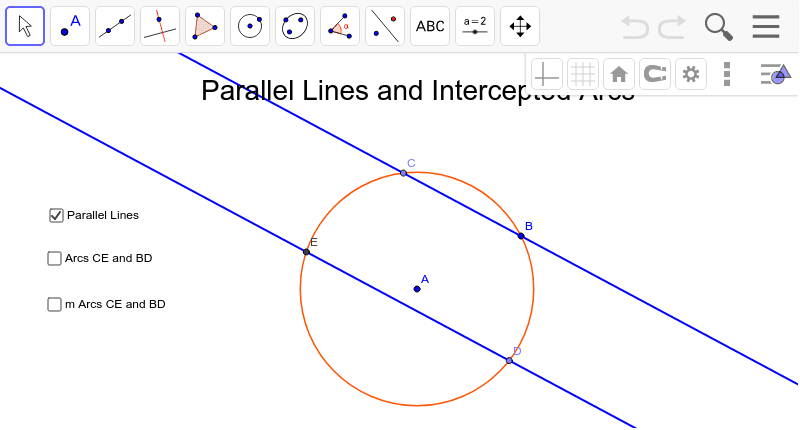Screen dimensions: 800x430
Task: Select the Circle with Center tool
Action: (250, 26)
